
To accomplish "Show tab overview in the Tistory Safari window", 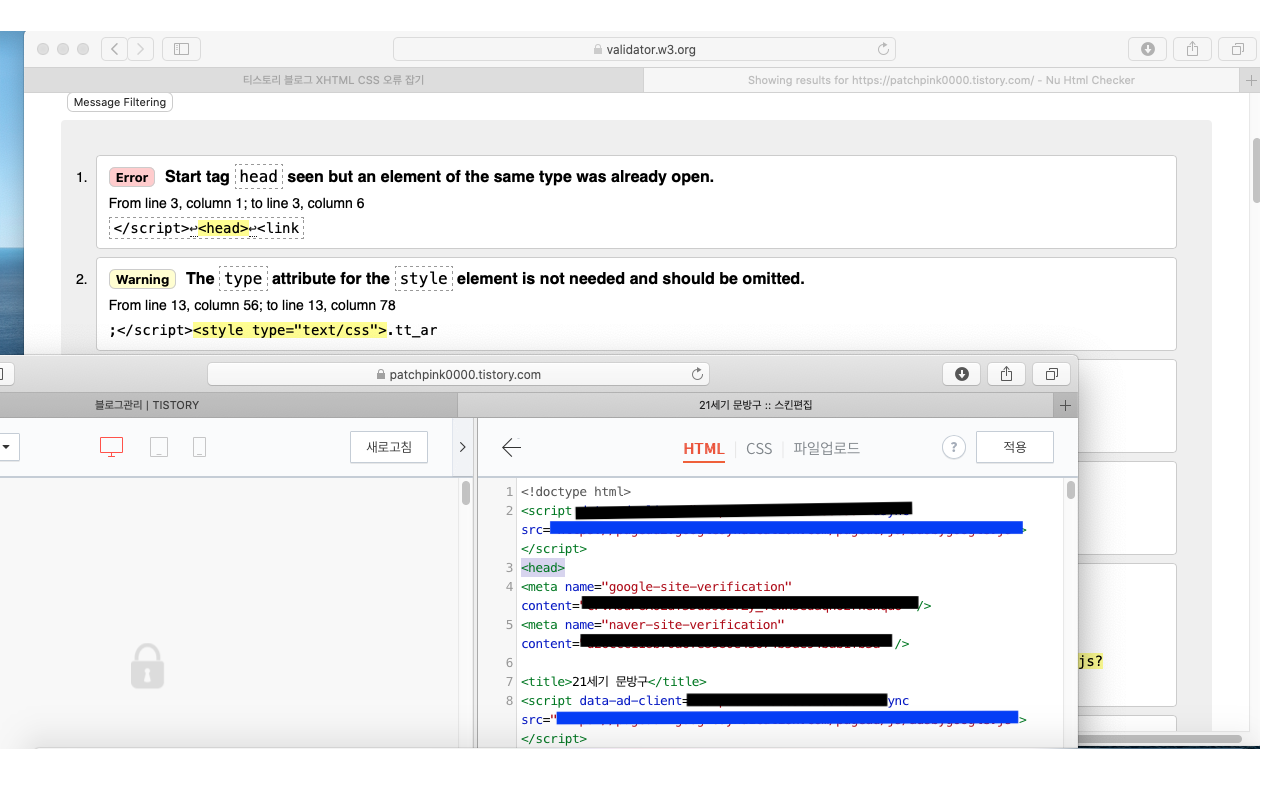I will point(1051,374).
